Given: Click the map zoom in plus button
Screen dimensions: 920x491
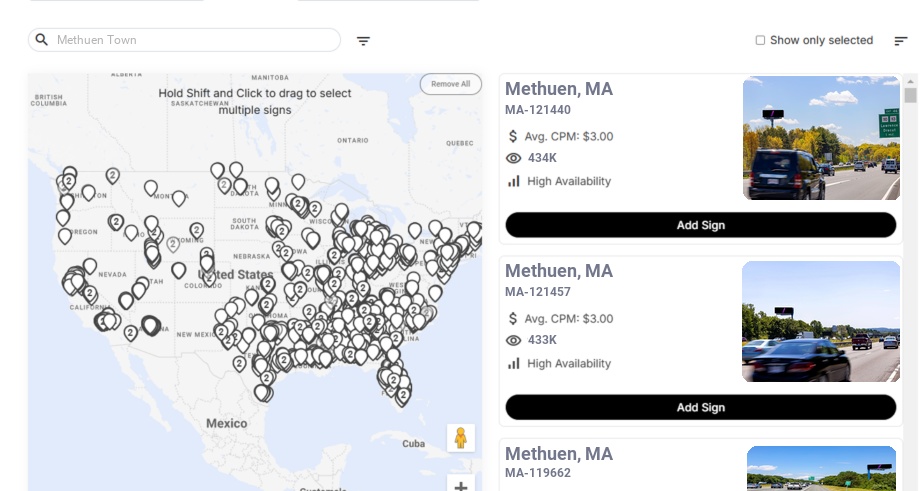Looking at the screenshot, I should (461, 486).
